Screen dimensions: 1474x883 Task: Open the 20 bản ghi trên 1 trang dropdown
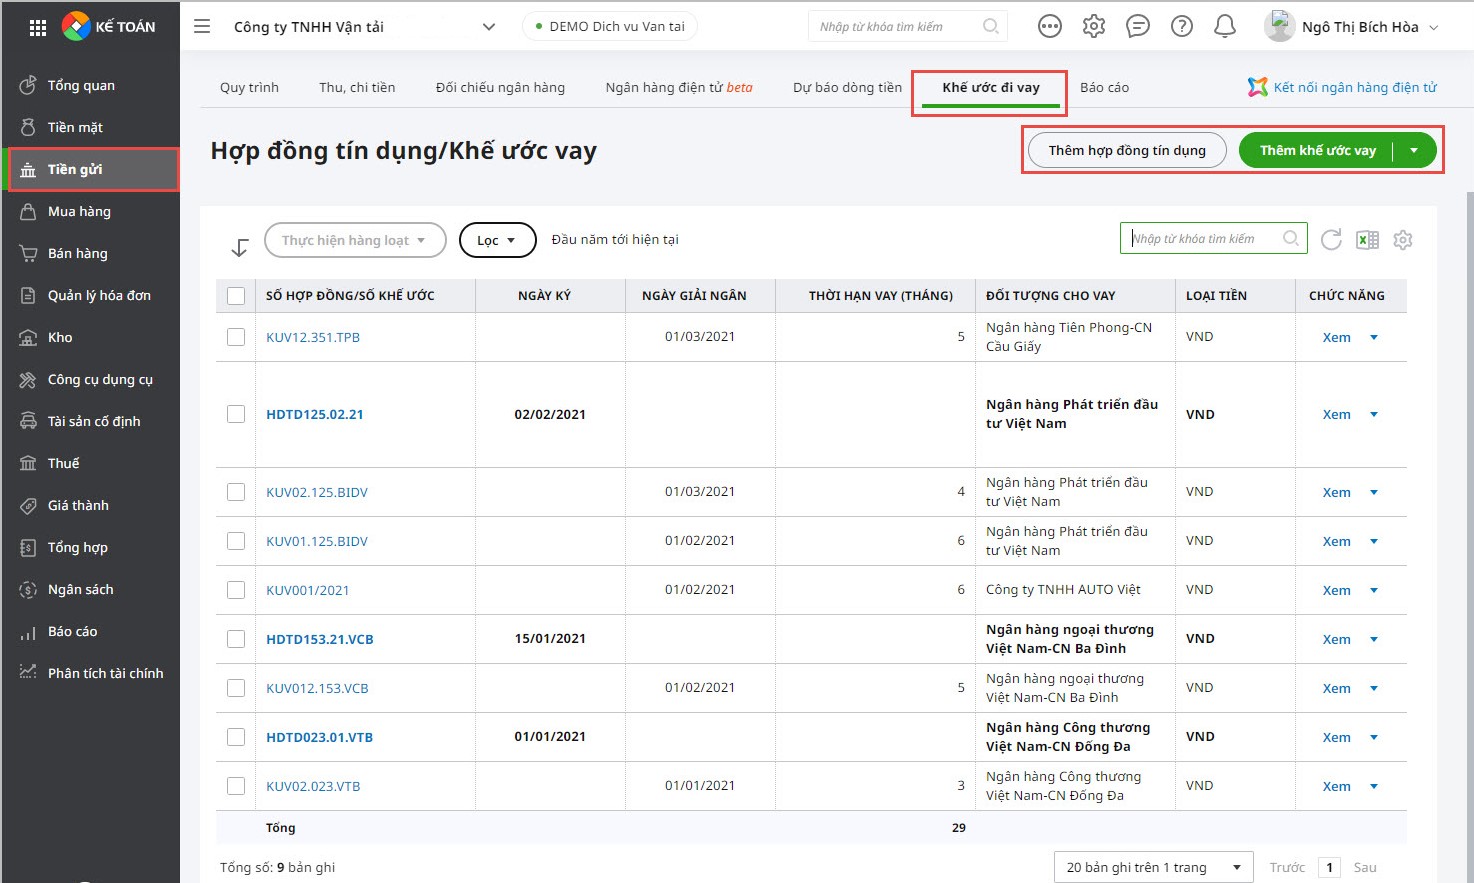(x=1154, y=867)
